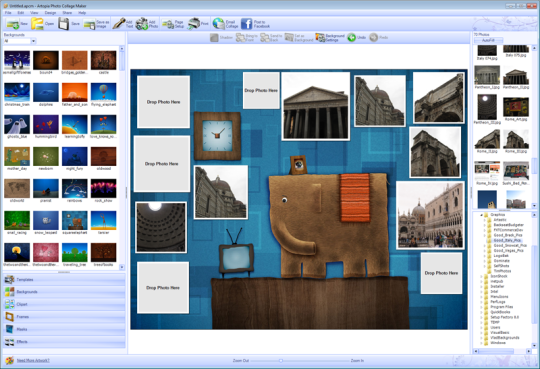
Task: Open Page Setup
Action: coord(173,24)
